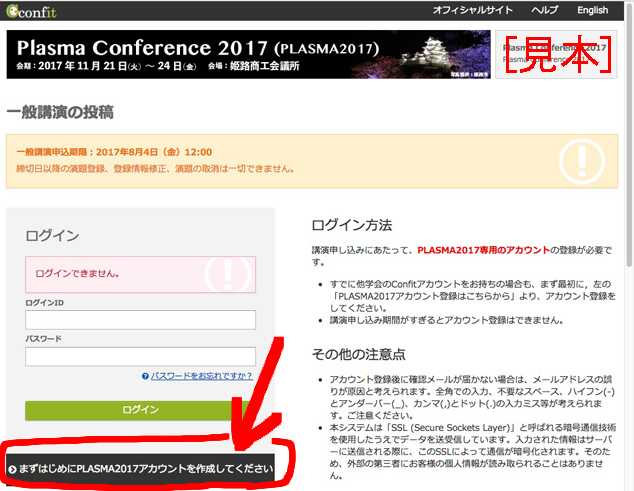This screenshot has height=491, width=634.
Task: Click the その他の注意点 heading
Action: point(359,354)
